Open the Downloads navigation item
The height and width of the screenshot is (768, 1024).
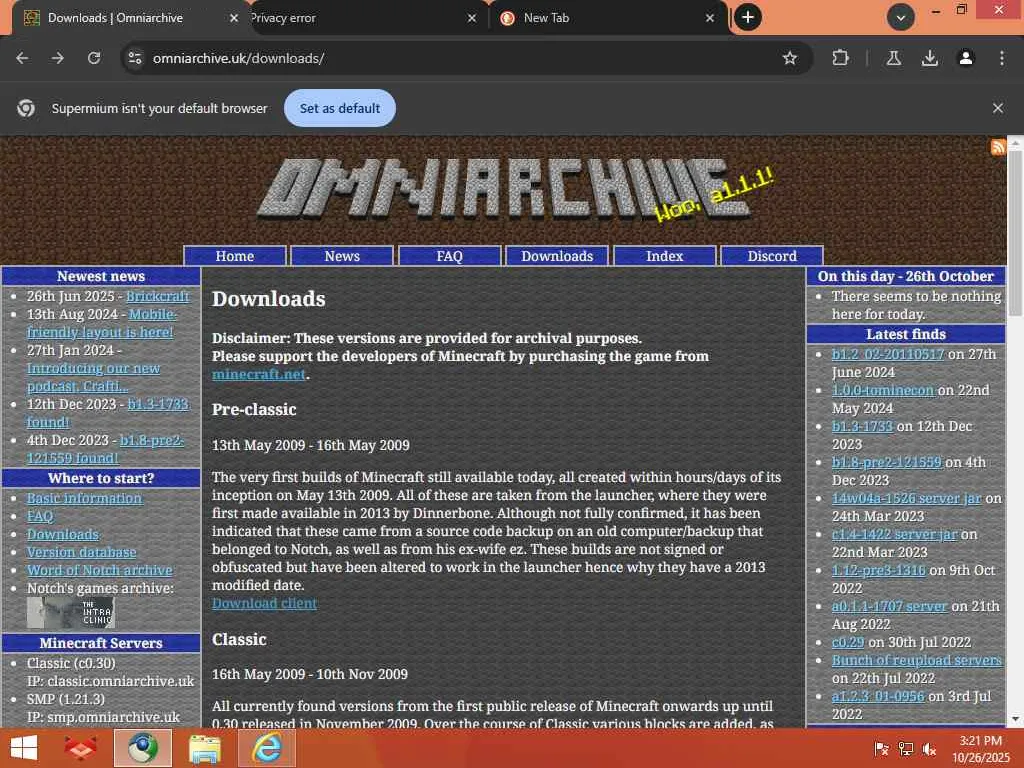[x=557, y=256]
